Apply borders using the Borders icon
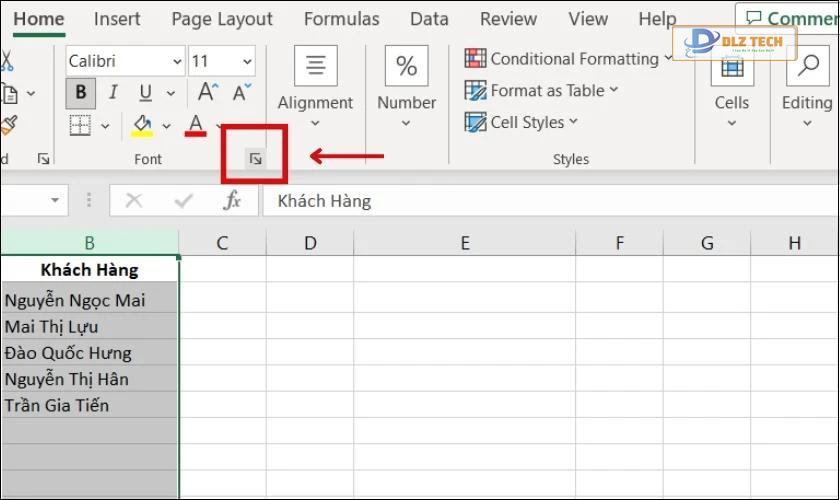Screen dimensions: 840x500 tap(80, 125)
